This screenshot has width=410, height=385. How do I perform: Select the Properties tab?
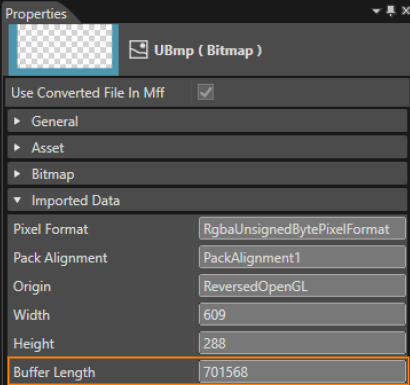36,14
